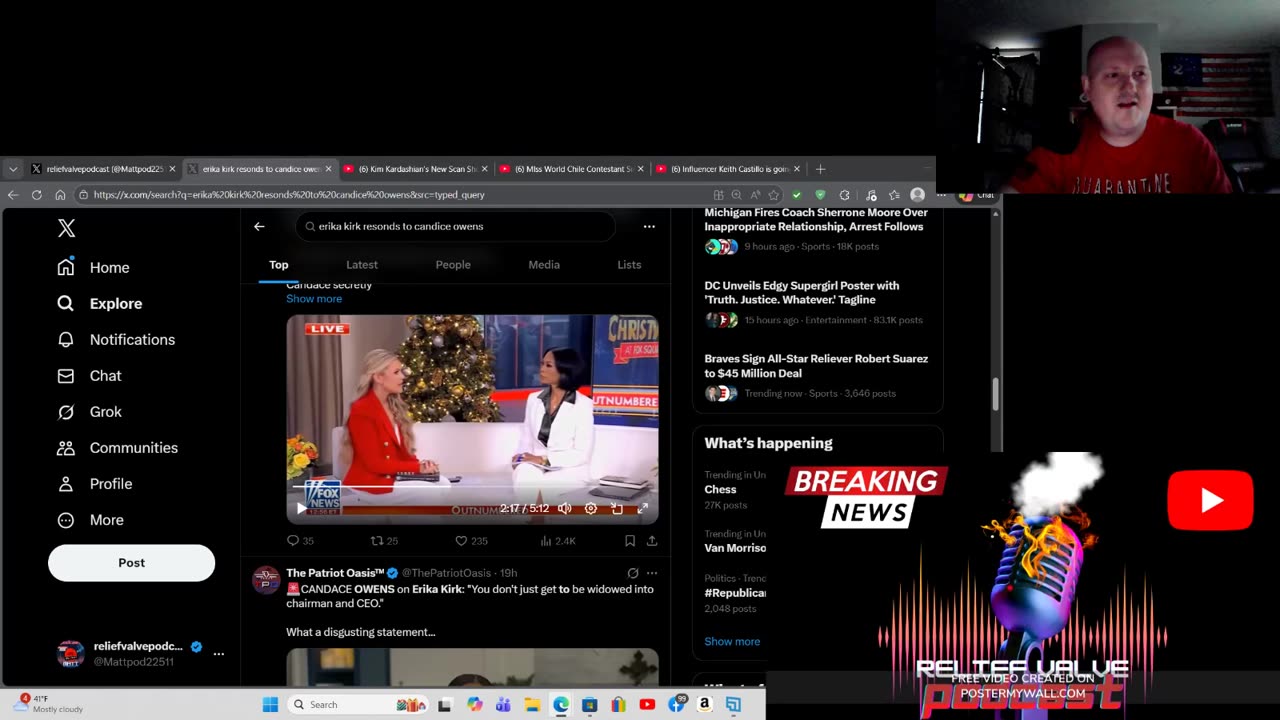
Task: Open Communities in the sidebar
Action: [117, 447]
